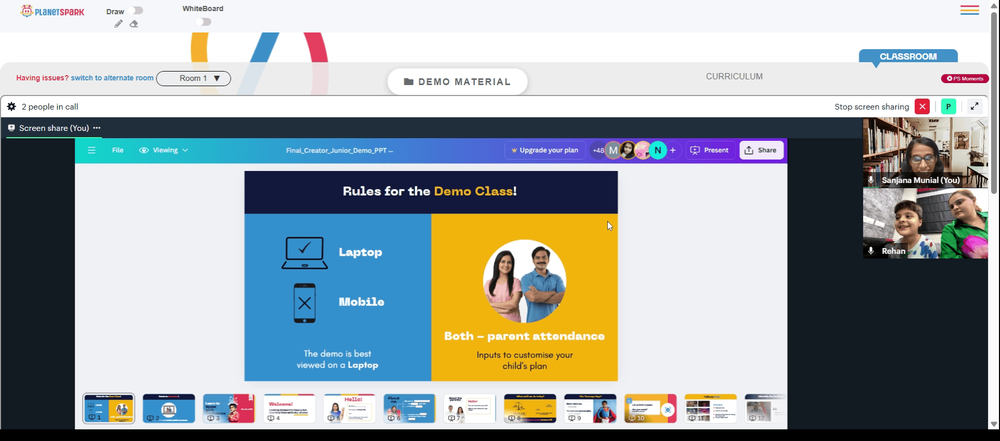Click the parents photo circle on slide
Viewport: 1000px width, 441px height.
tap(524, 281)
